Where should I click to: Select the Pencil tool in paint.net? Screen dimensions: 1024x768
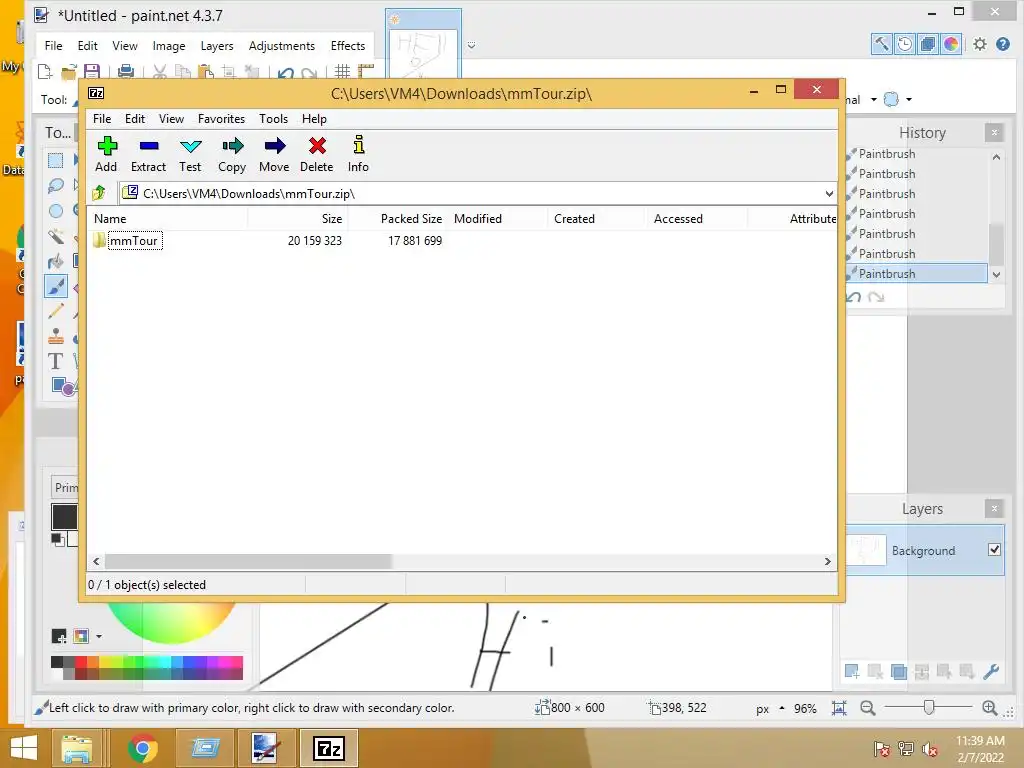click(x=56, y=312)
